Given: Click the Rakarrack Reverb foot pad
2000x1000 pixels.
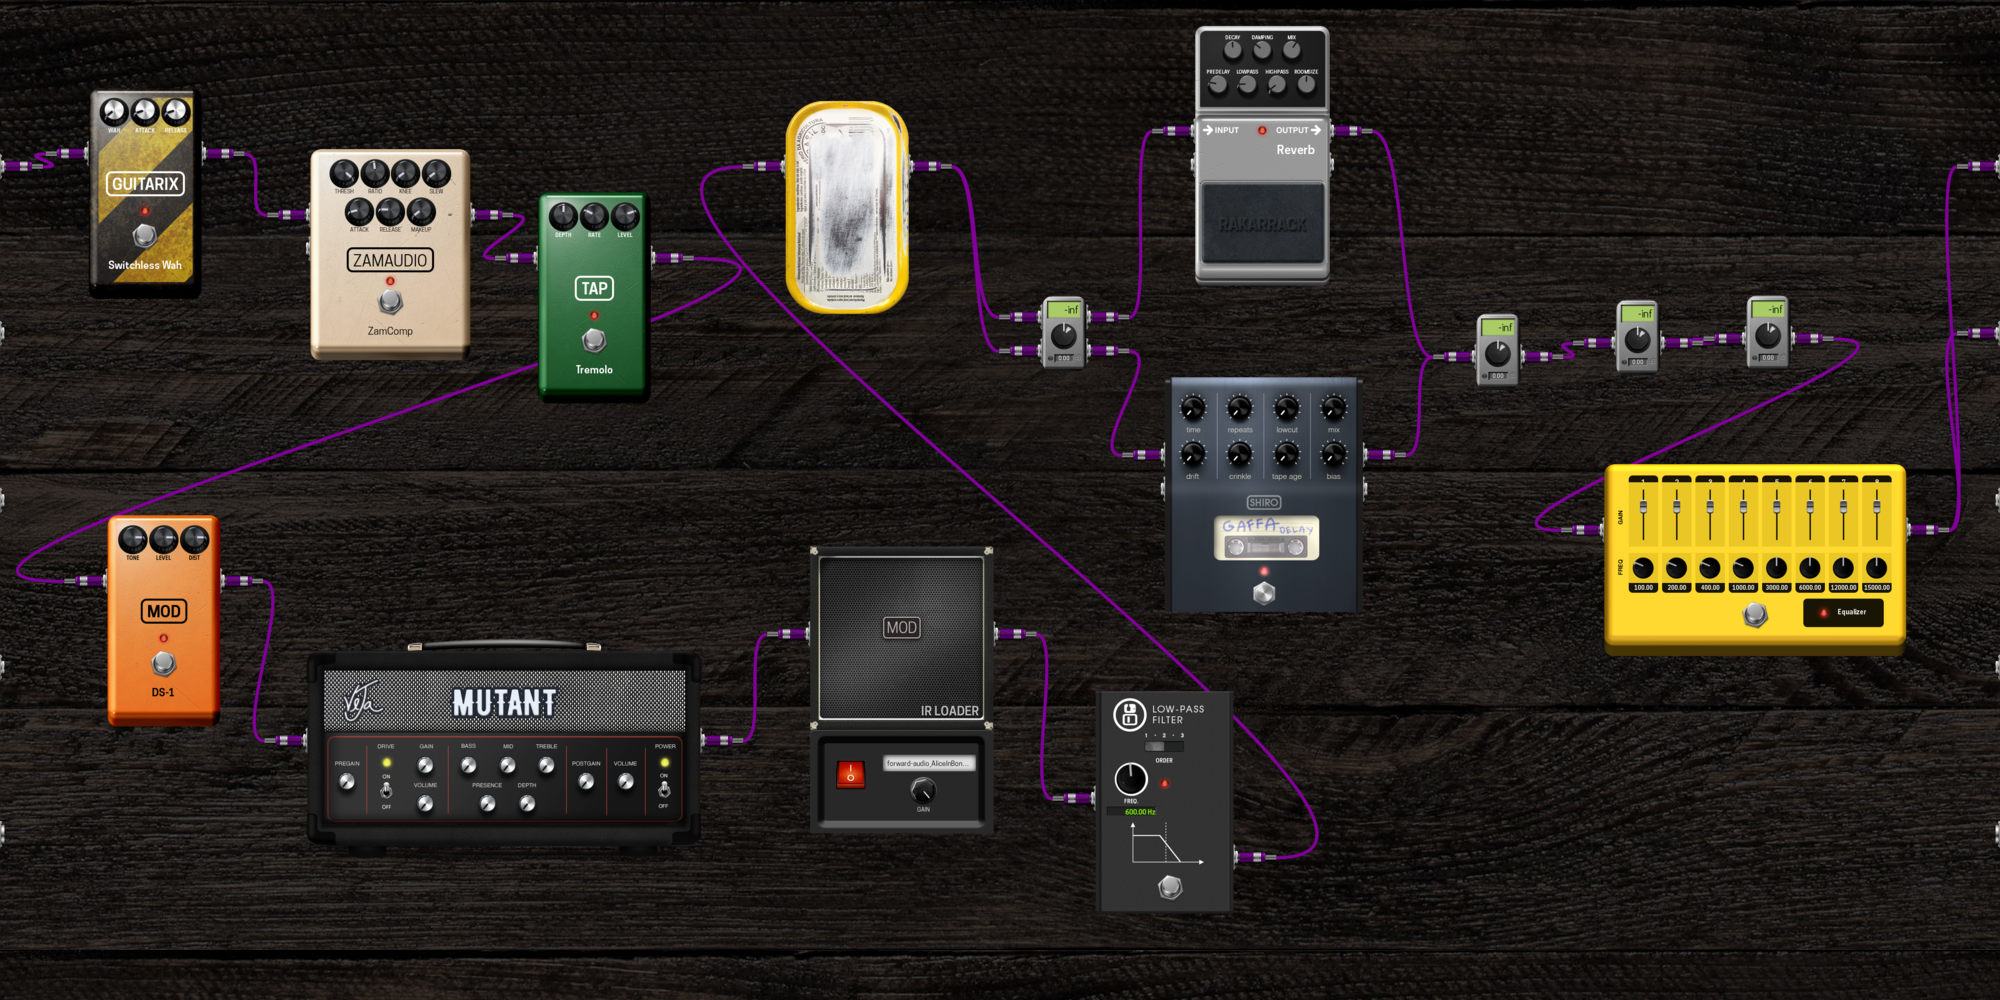Looking at the screenshot, I should (1262, 224).
